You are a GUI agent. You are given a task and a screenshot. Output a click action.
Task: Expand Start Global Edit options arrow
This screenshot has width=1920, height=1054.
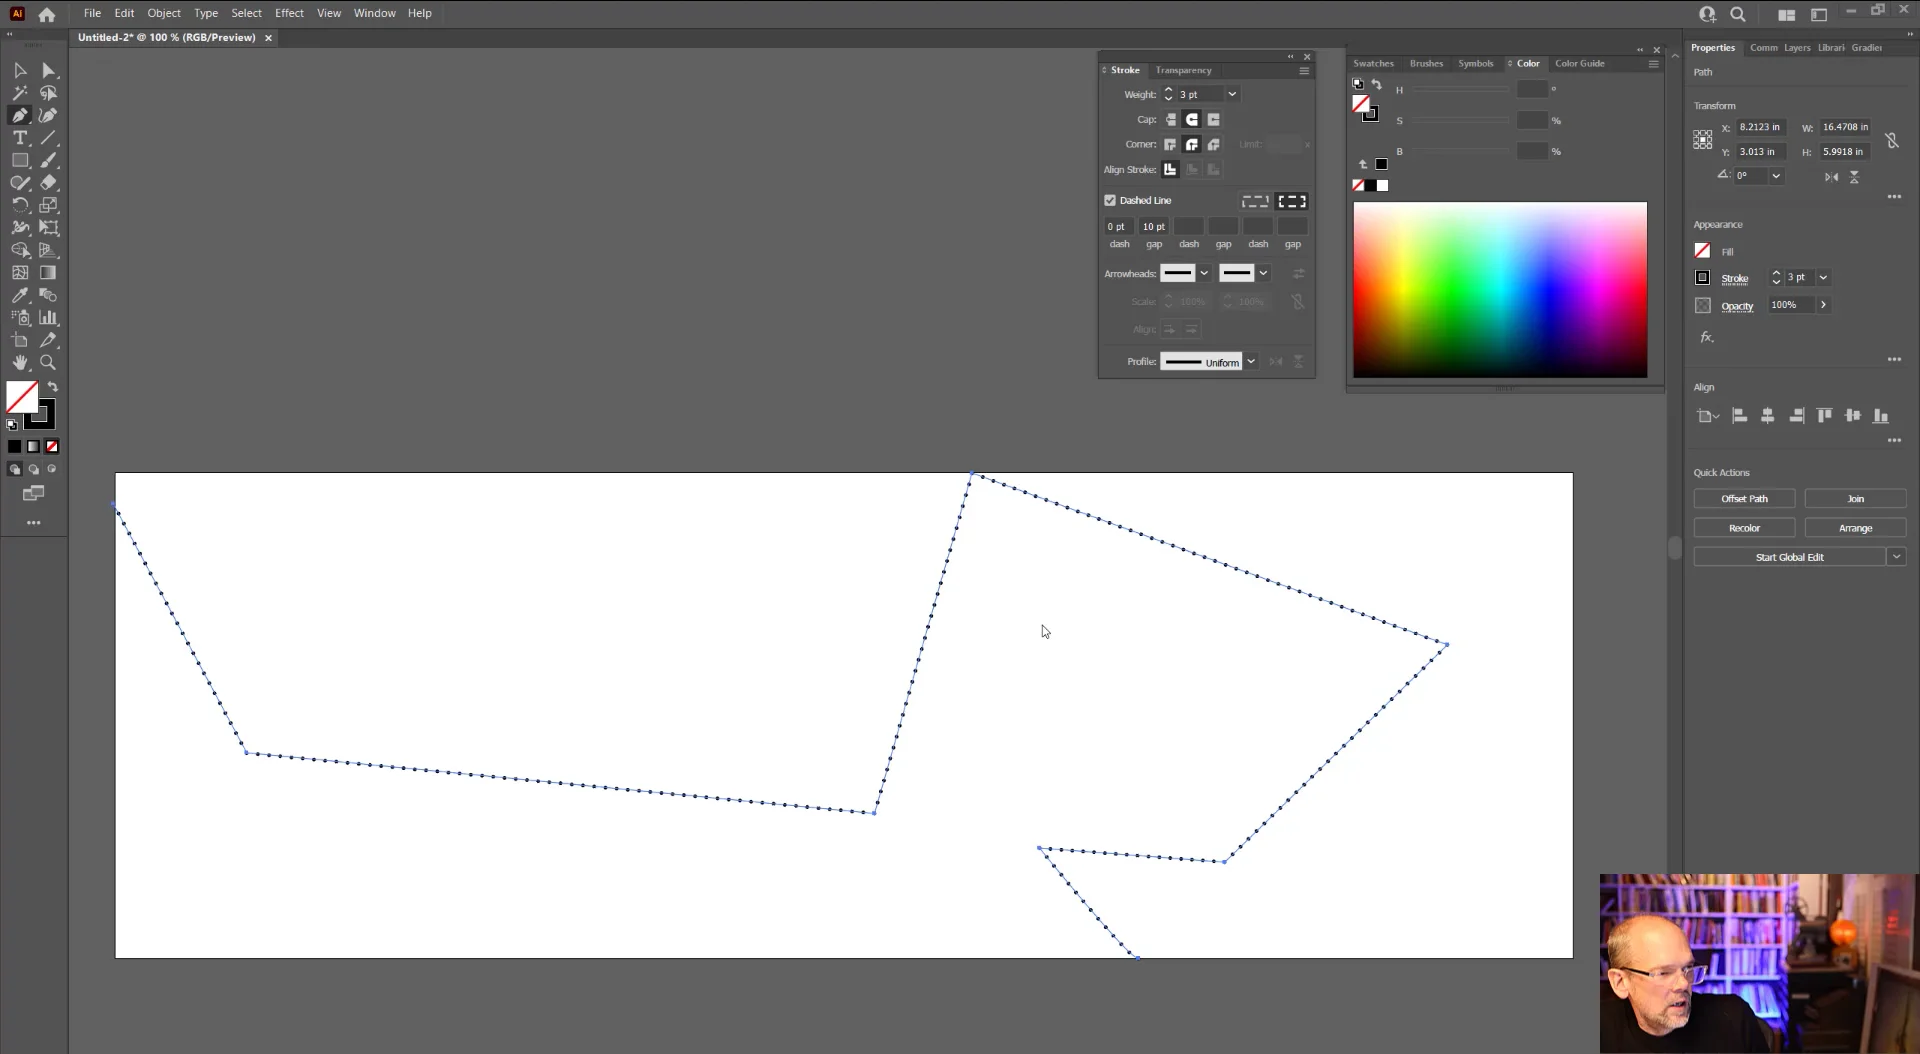click(x=1896, y=557)
